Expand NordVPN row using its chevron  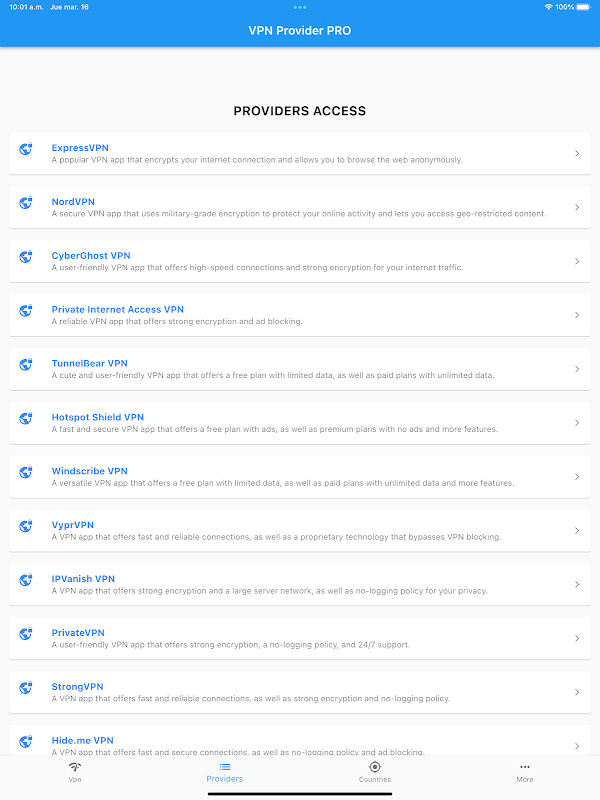coord(577,208)
